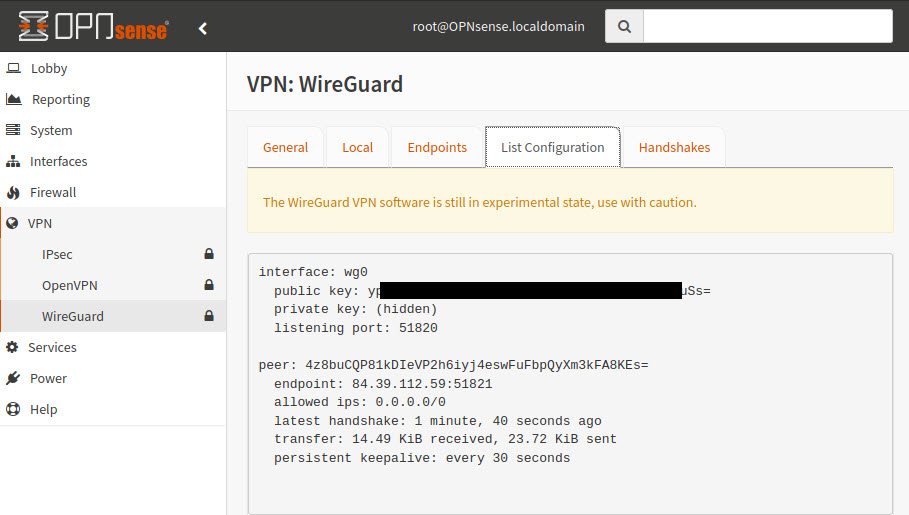Image resolution: width=909 pixels, height=515 pixels.
Task: Click the lock icon beside OpenVPN
Action: coord(209,285)
